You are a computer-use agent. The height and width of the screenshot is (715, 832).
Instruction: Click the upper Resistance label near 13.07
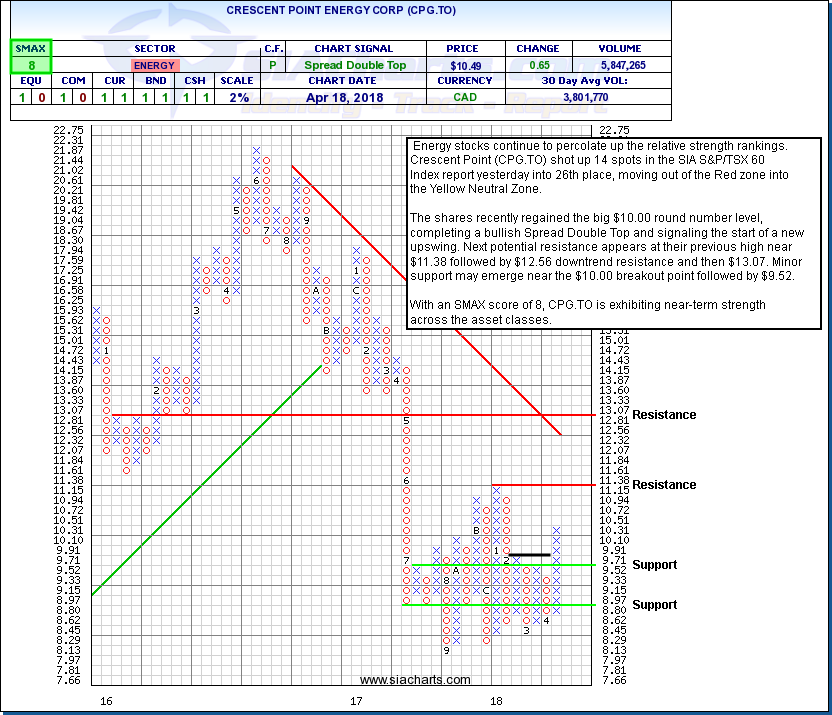[x=664, y=415]
